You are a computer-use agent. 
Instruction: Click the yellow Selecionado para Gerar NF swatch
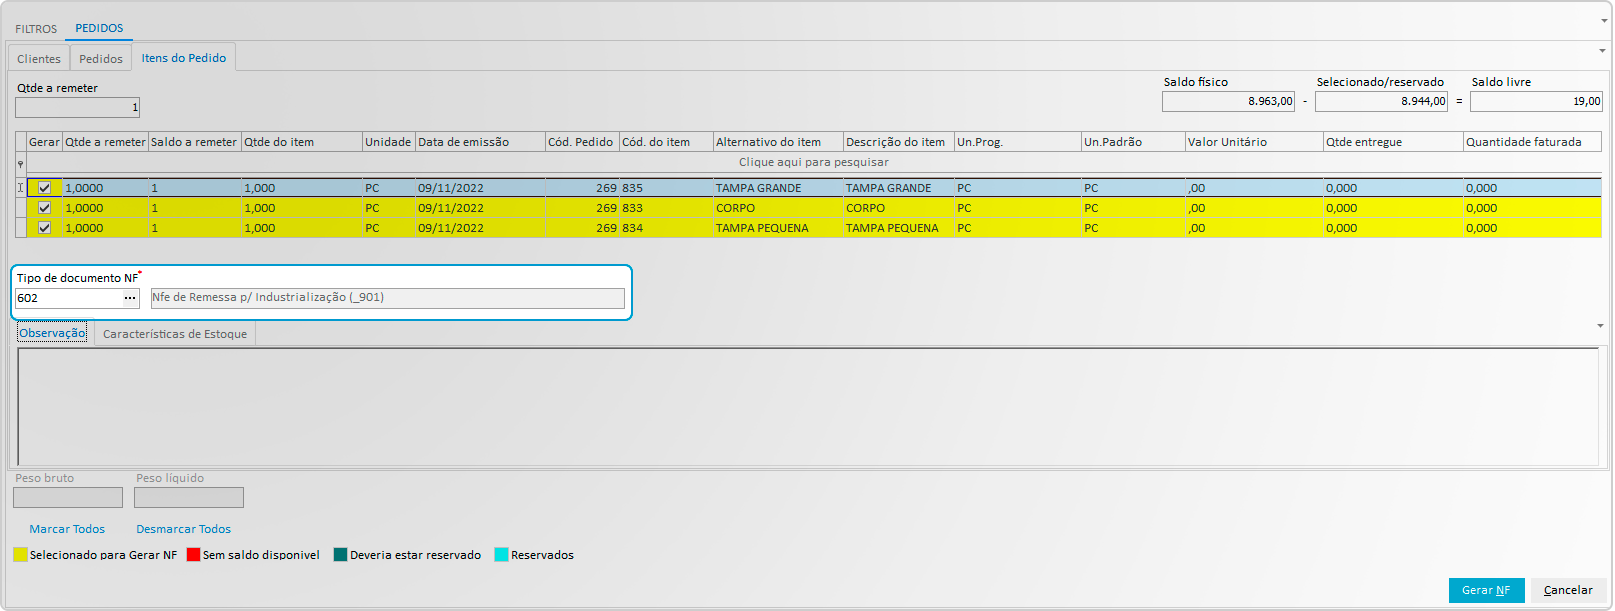pyautogui.click(x=20, y=555)
